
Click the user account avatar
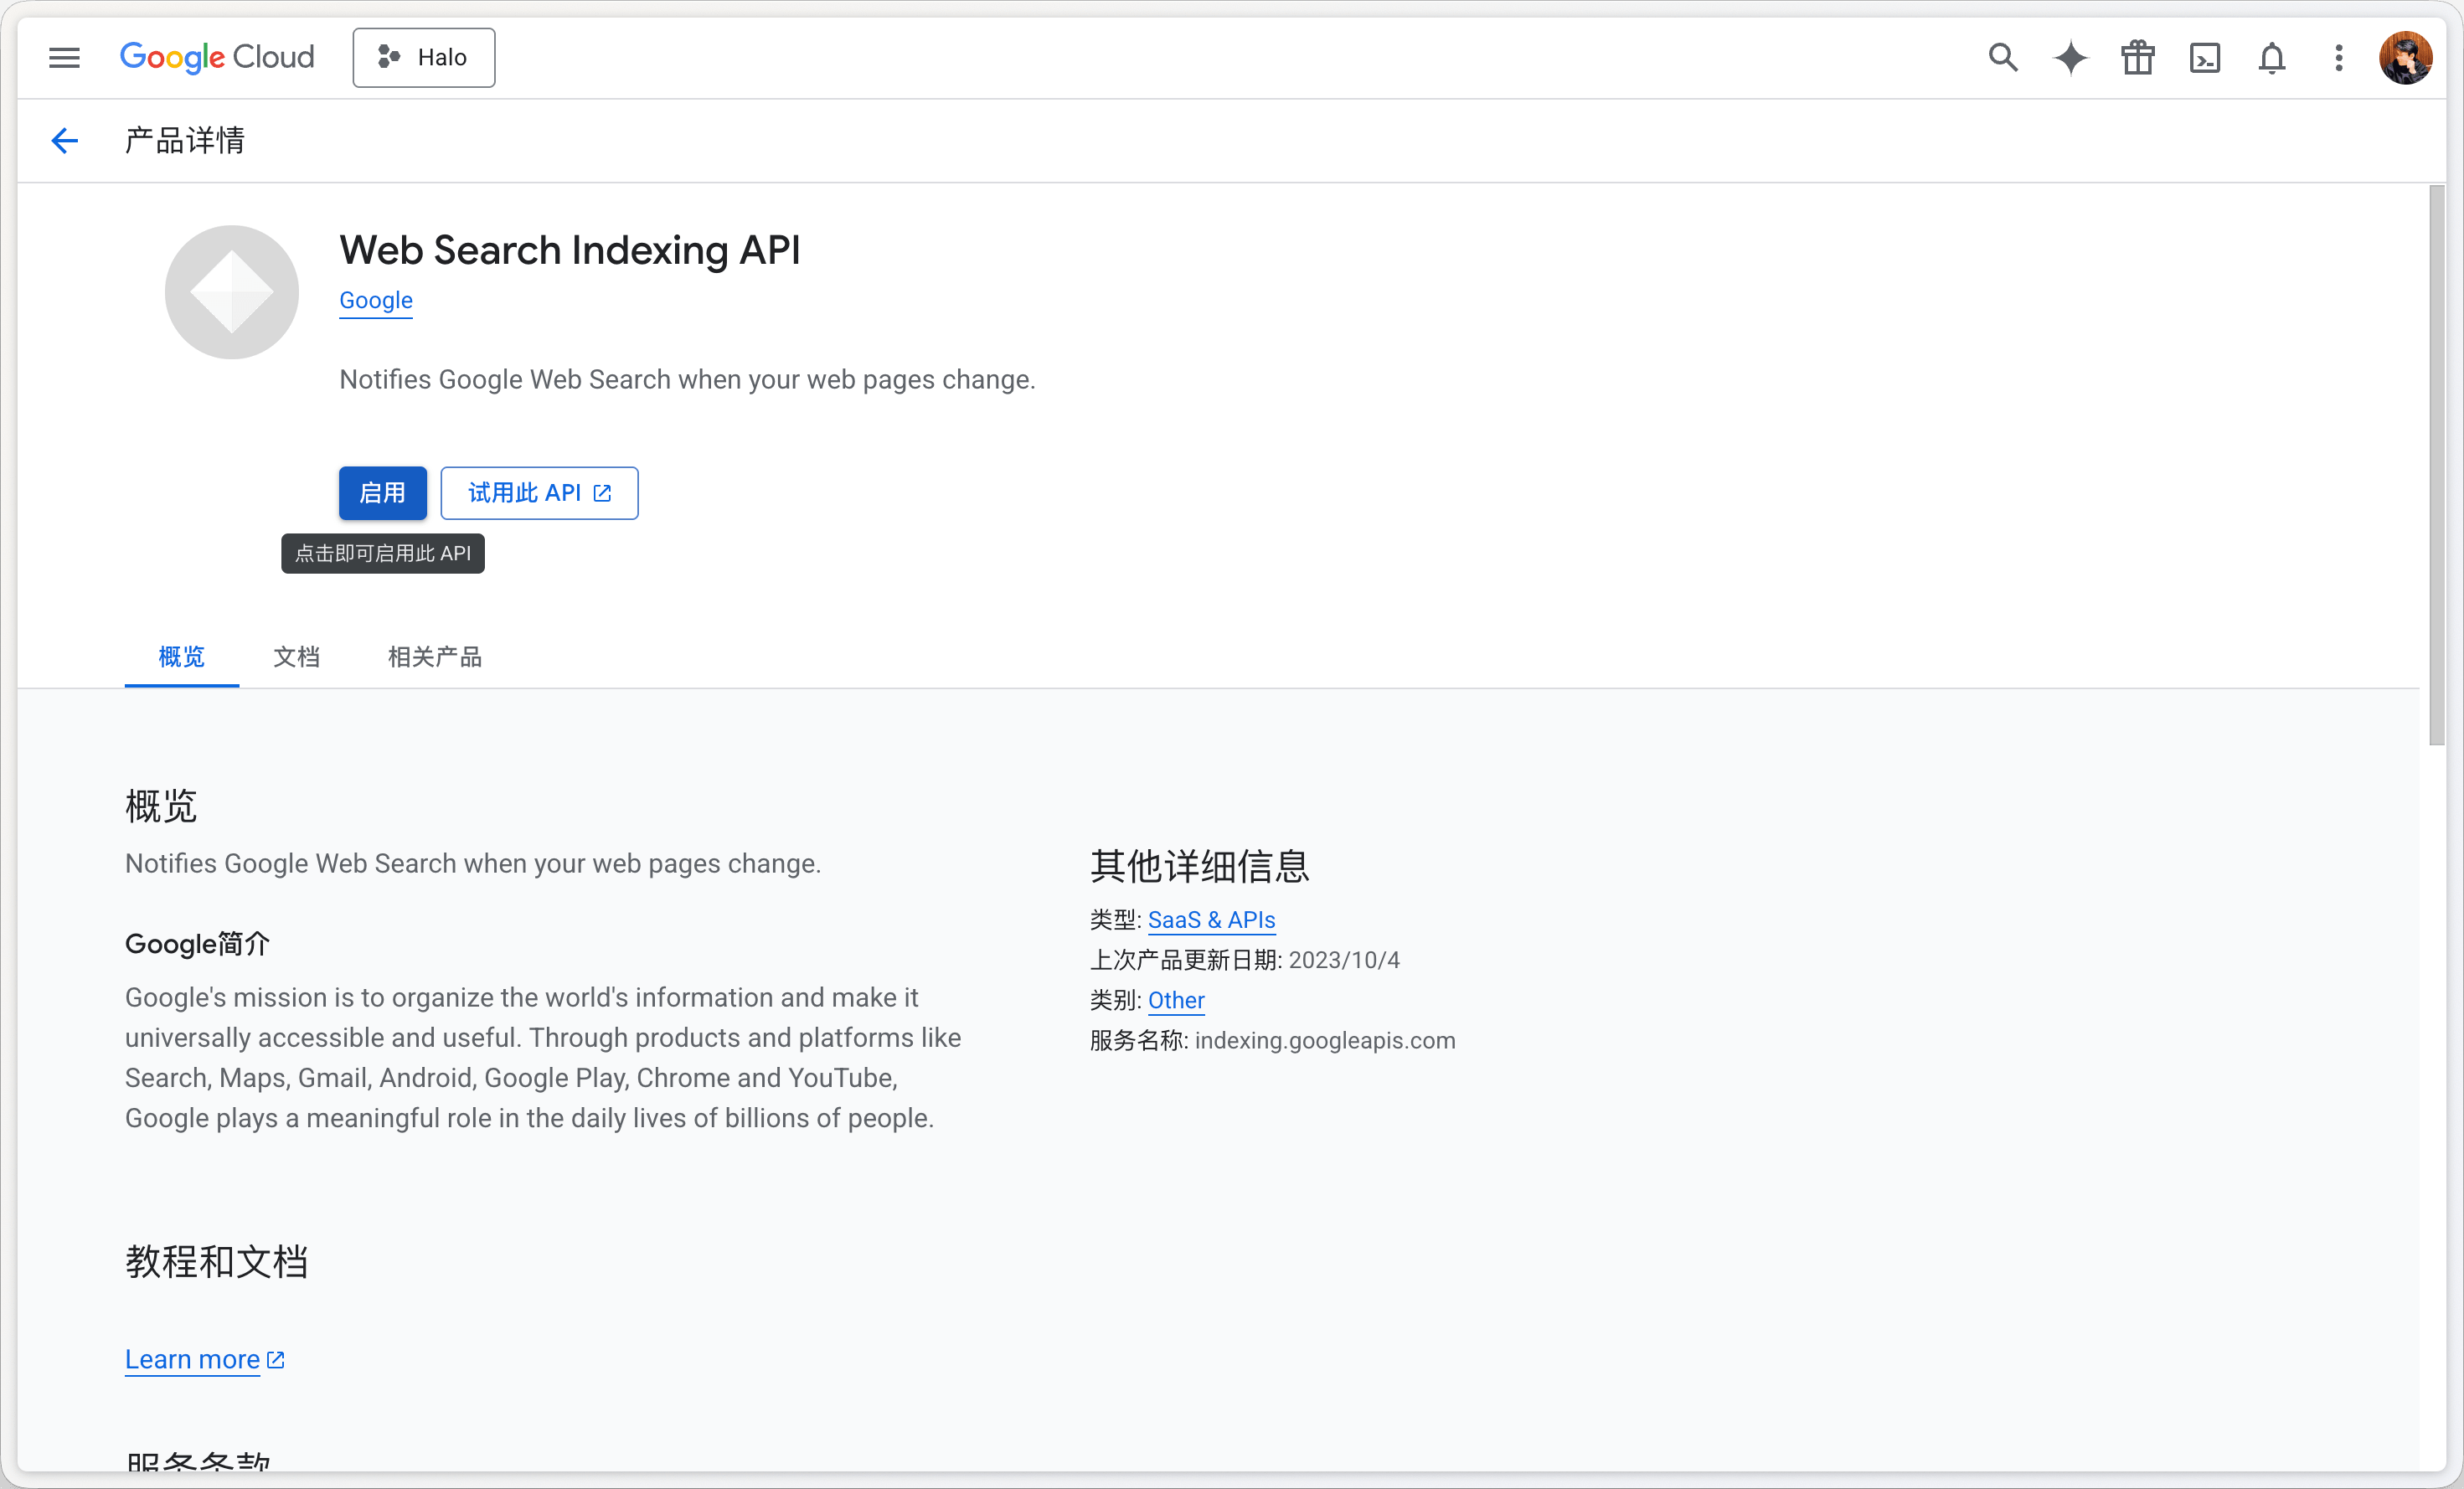[x=2405, y=58]
